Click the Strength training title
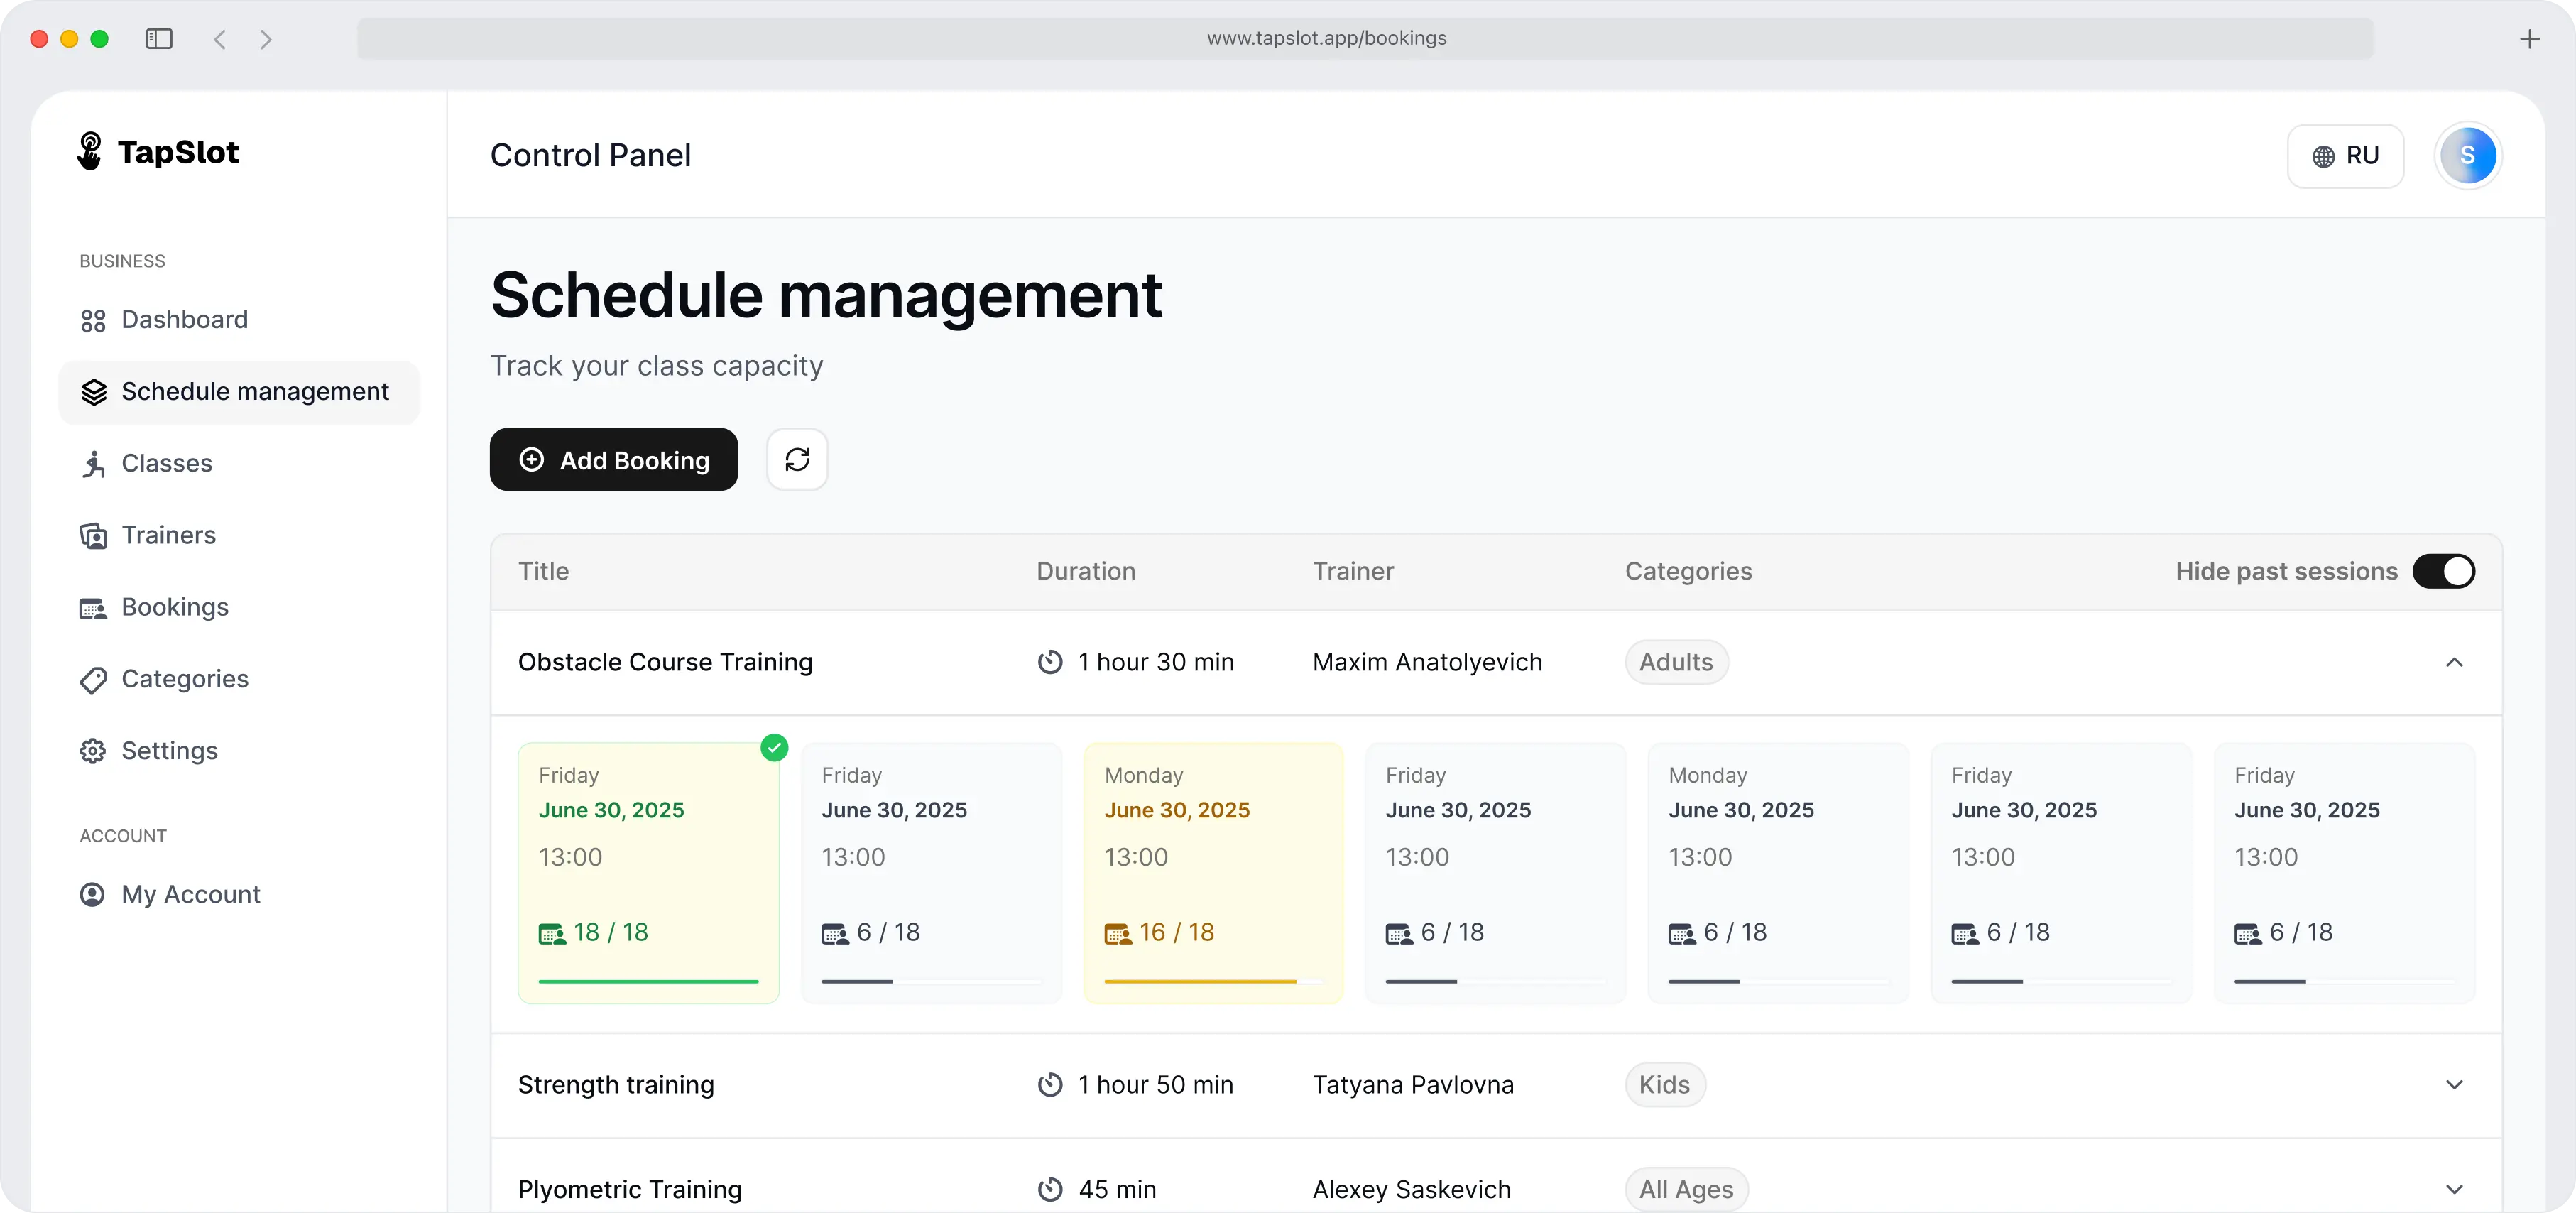Viewport: 2576px width, 1213px height. pyautogui.click(x=616, y=1085)
